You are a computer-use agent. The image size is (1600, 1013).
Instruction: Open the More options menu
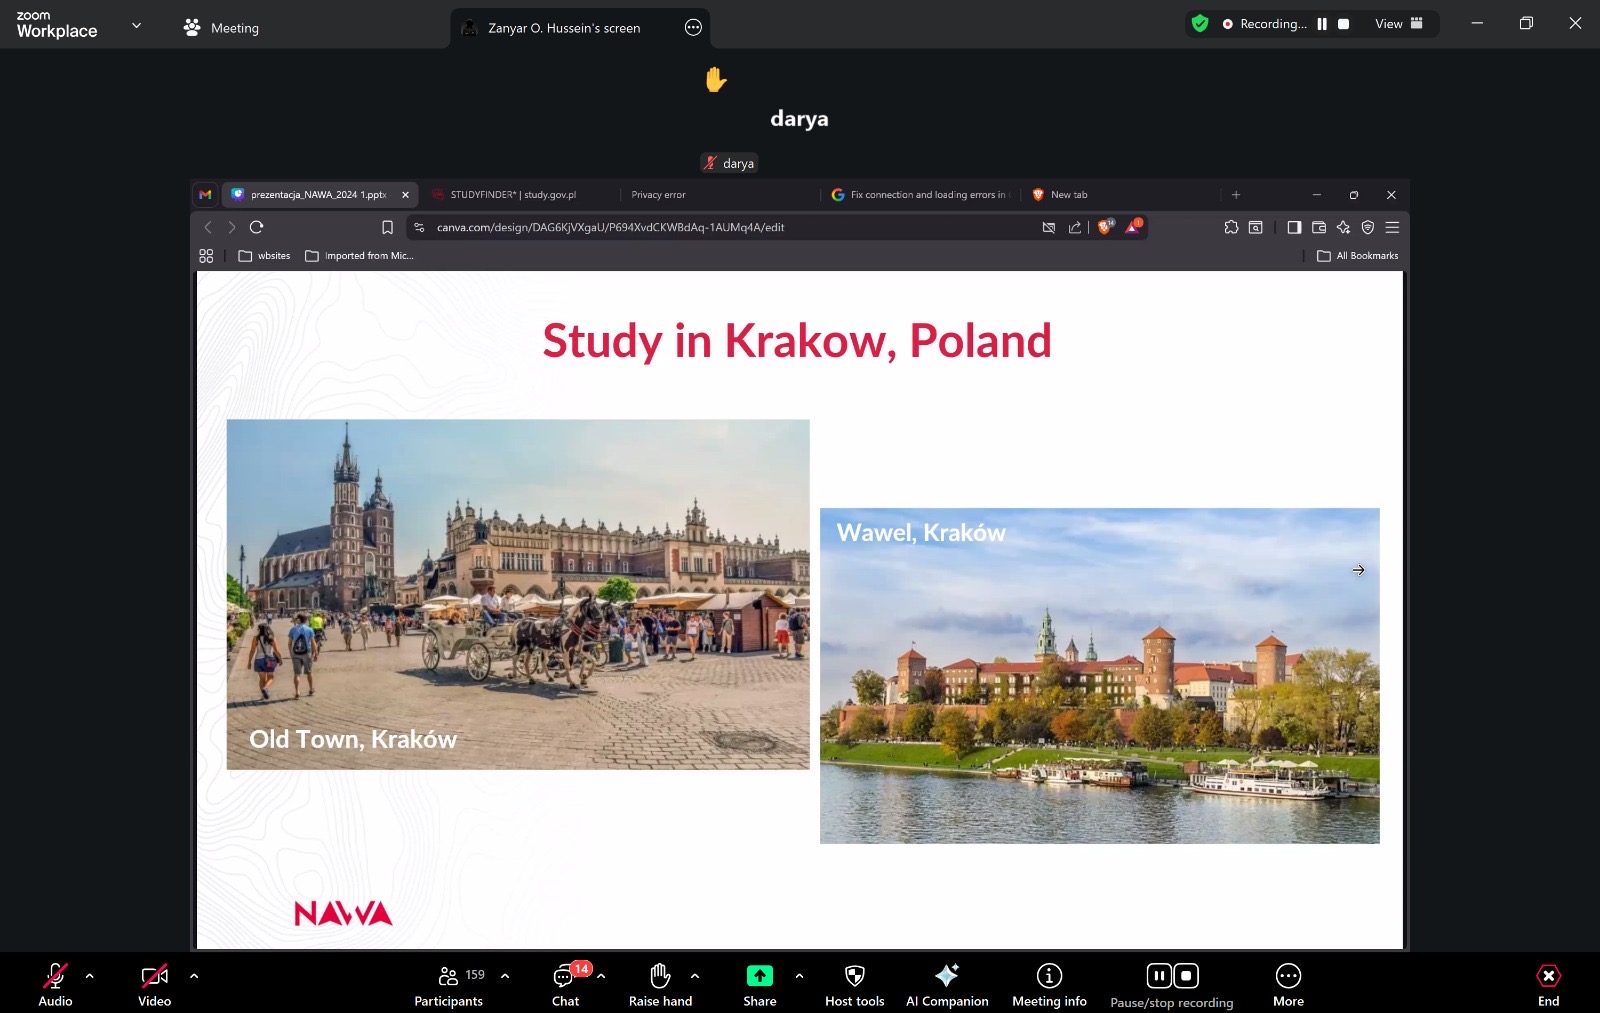1288,985
